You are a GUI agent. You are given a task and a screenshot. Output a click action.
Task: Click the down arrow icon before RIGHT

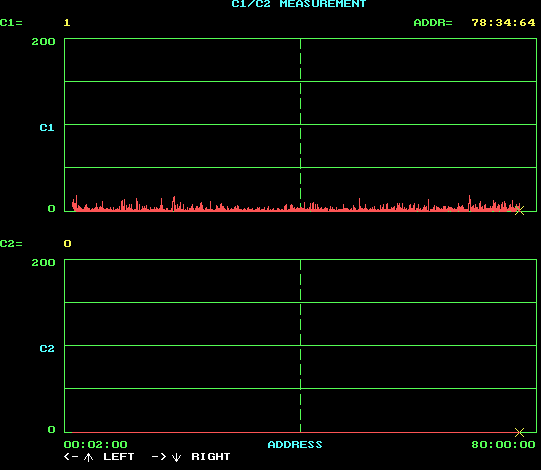[176, 457]
